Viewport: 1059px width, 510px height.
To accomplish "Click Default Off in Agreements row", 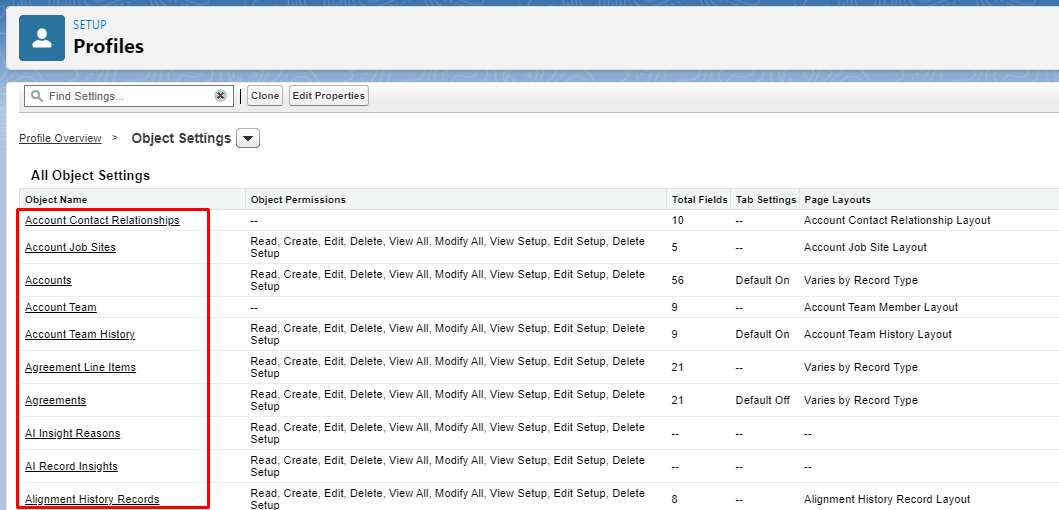I will [763, 401].
